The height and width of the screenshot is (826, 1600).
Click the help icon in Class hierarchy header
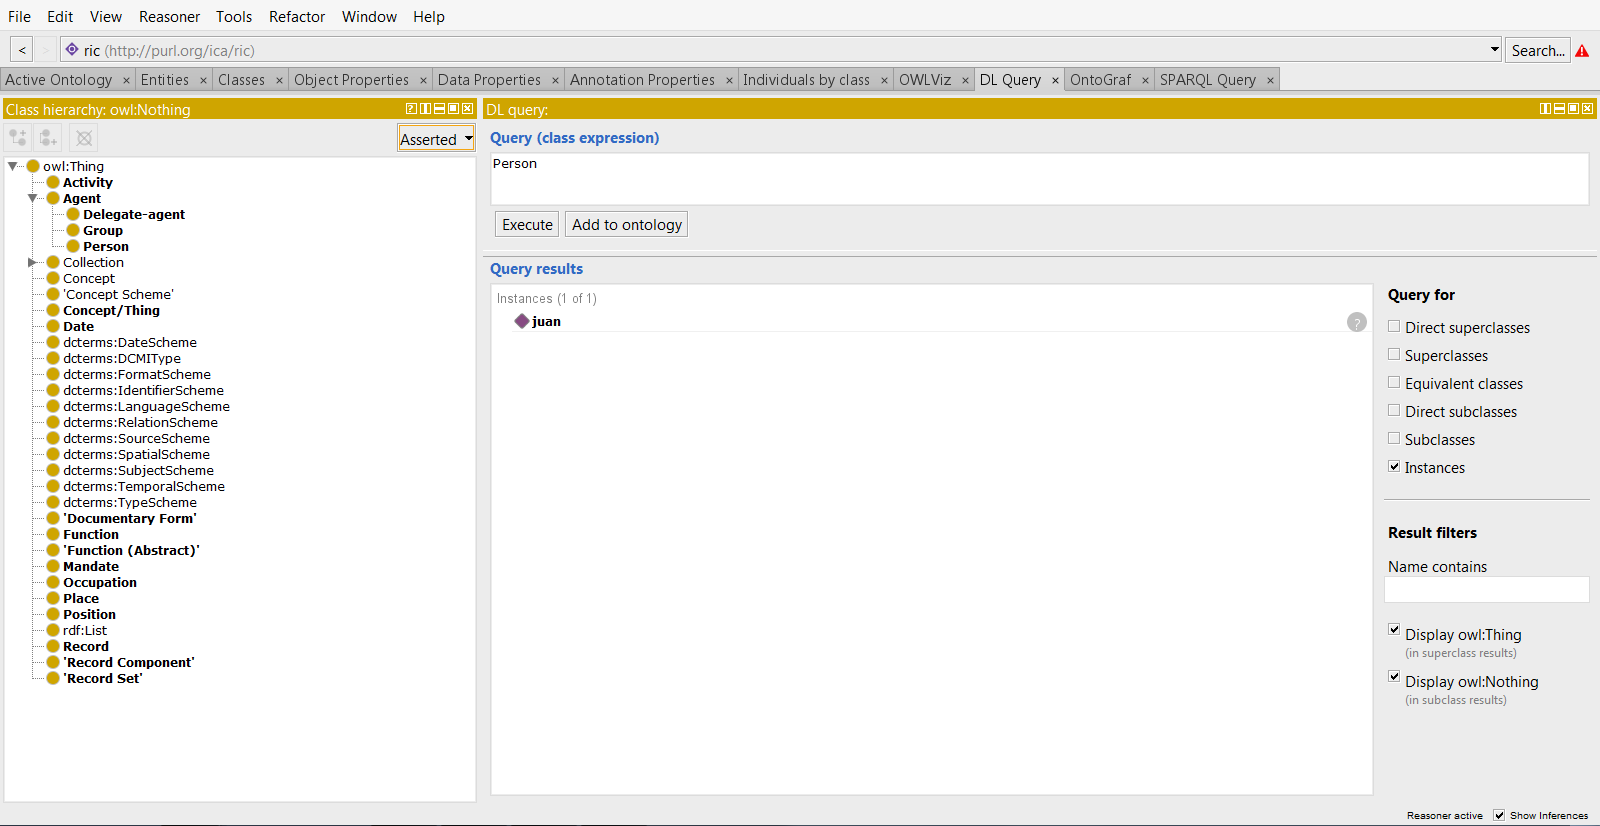tap(411, 109)
